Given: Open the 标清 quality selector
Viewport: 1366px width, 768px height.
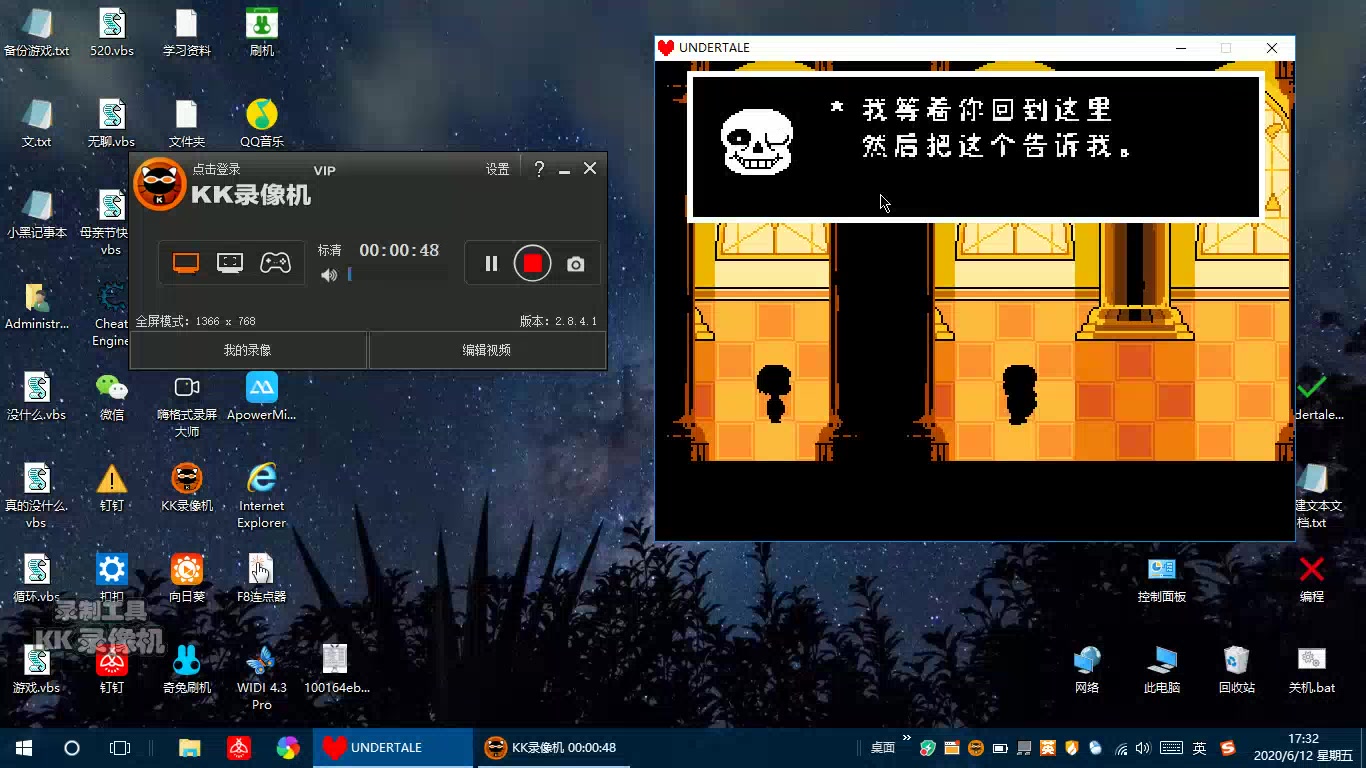Looking at the screenshot, I should coord(330,250).
